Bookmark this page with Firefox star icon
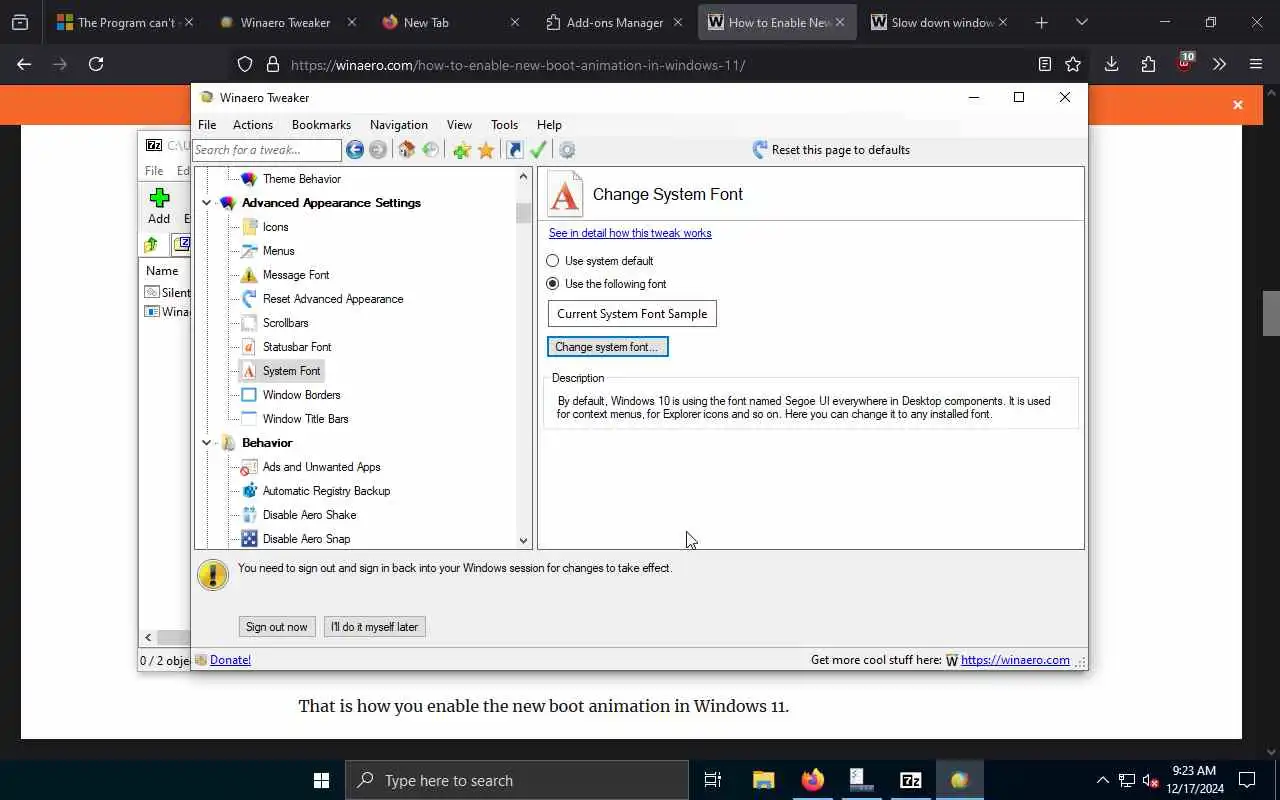This screenshot has height=800, width=1280. tap(1073, 64)
